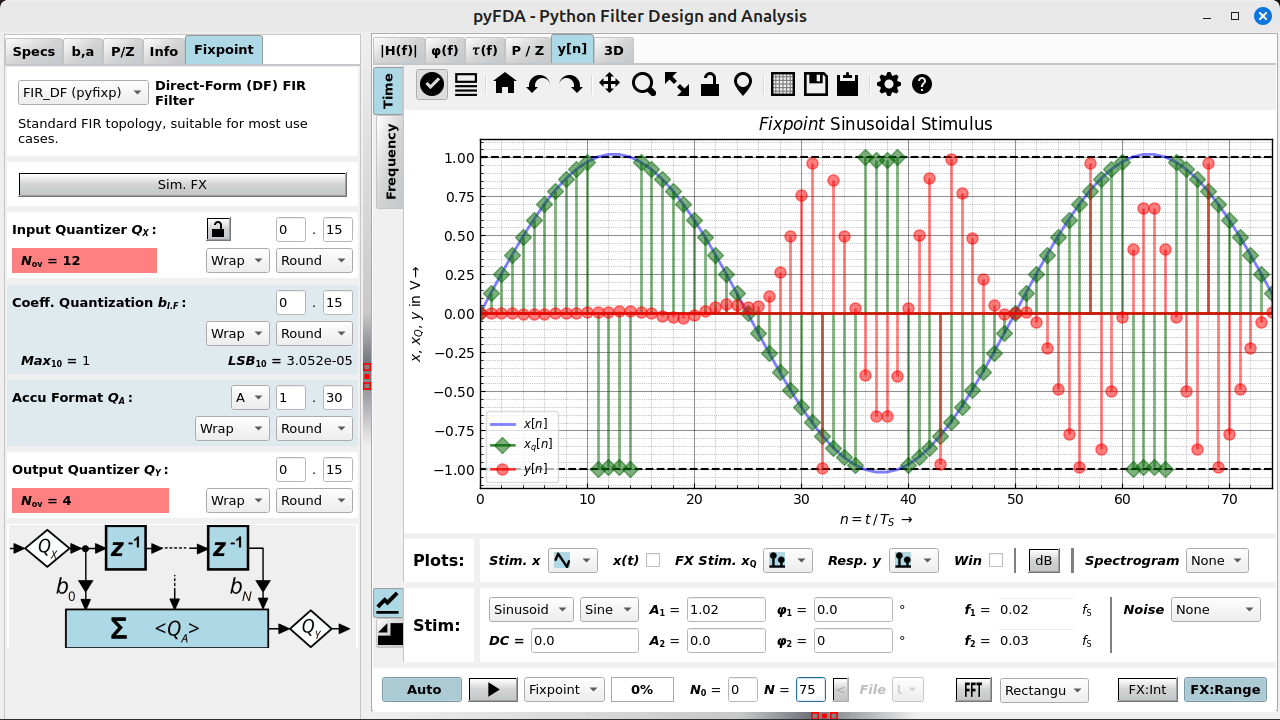Click the N data points field
Image resolution: width=1280 pixels, height=720 pixels.
tap(811, 689)
